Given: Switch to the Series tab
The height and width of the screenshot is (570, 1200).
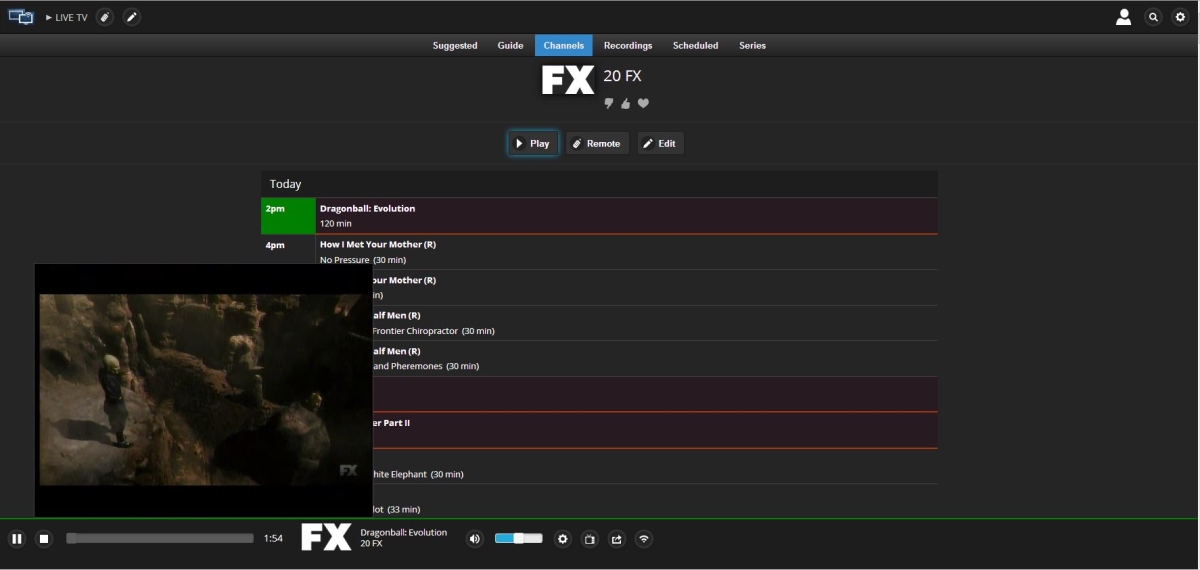Looking at the screenshot, I should tap(752, 46).
